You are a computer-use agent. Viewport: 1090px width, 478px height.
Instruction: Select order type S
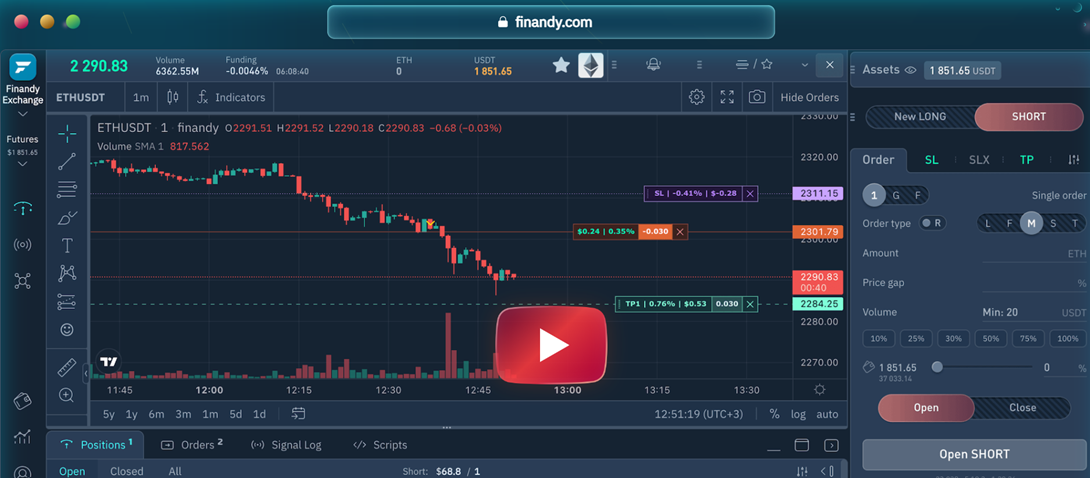(x=1053, y=223)
